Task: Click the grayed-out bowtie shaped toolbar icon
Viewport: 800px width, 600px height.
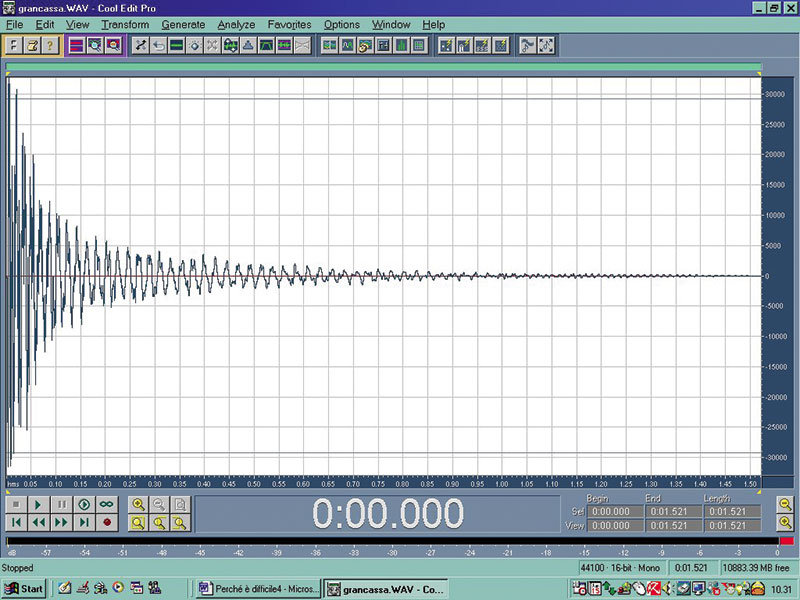Action: [x=302, y=46]
